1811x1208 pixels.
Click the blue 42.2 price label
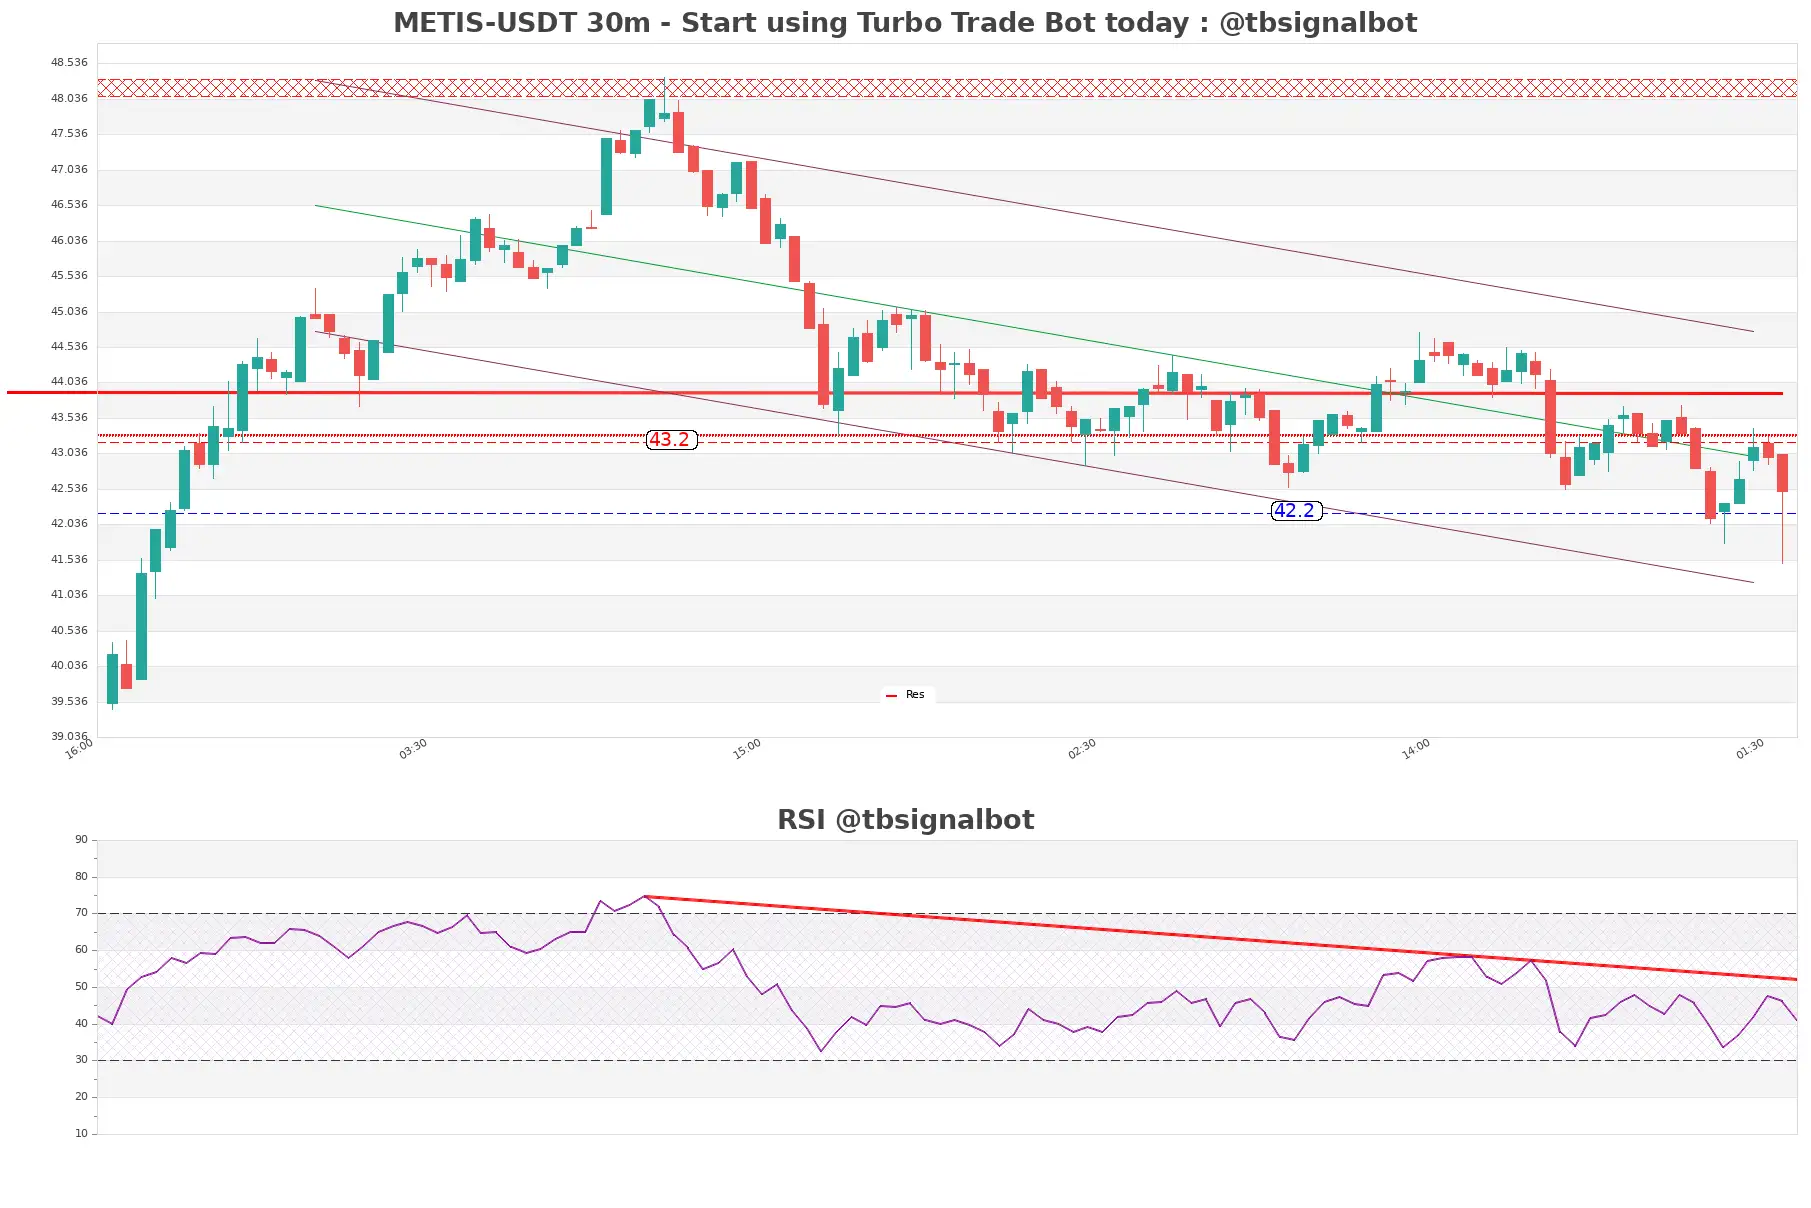[1295, 511]
